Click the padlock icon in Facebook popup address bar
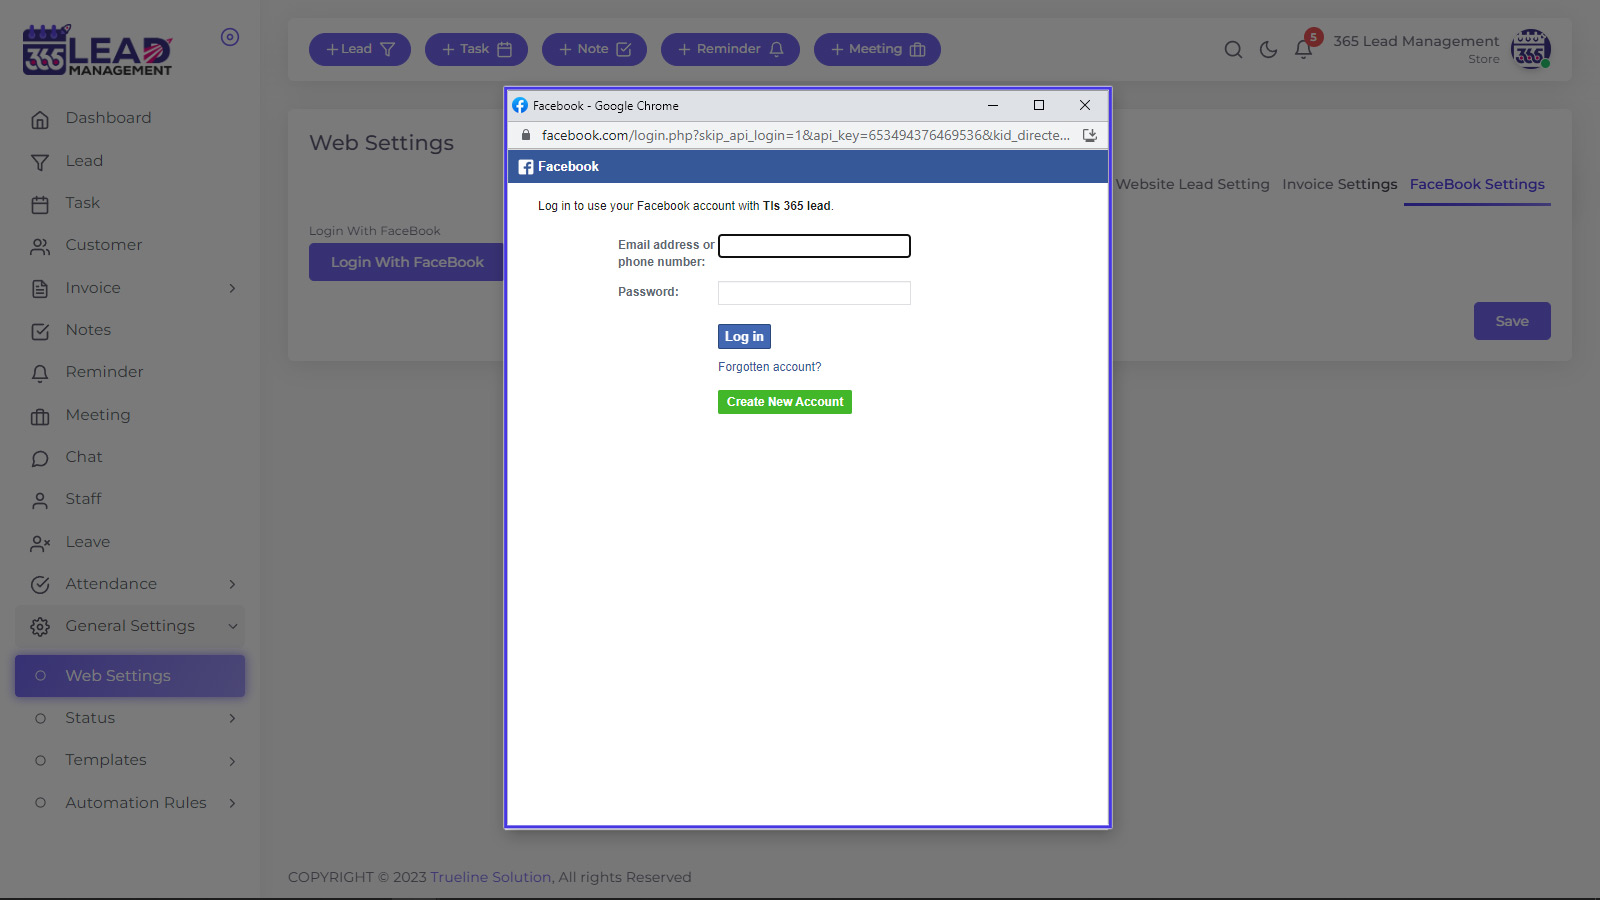The image size is (1600, 900). 526,135
